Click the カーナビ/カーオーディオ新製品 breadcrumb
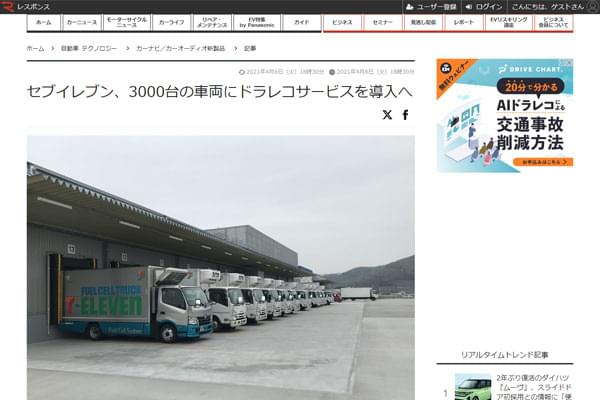The height and width of the screenshot is (400, 600). click(x=181, y=49)
